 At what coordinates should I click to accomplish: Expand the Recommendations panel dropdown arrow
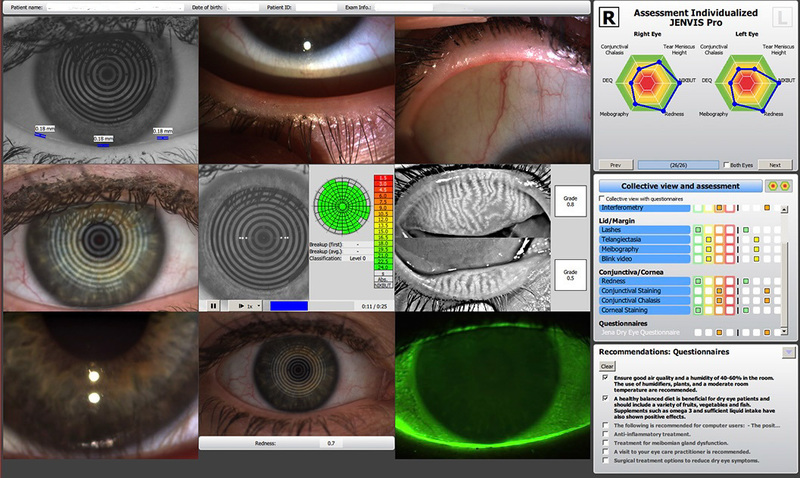point(787,352)
